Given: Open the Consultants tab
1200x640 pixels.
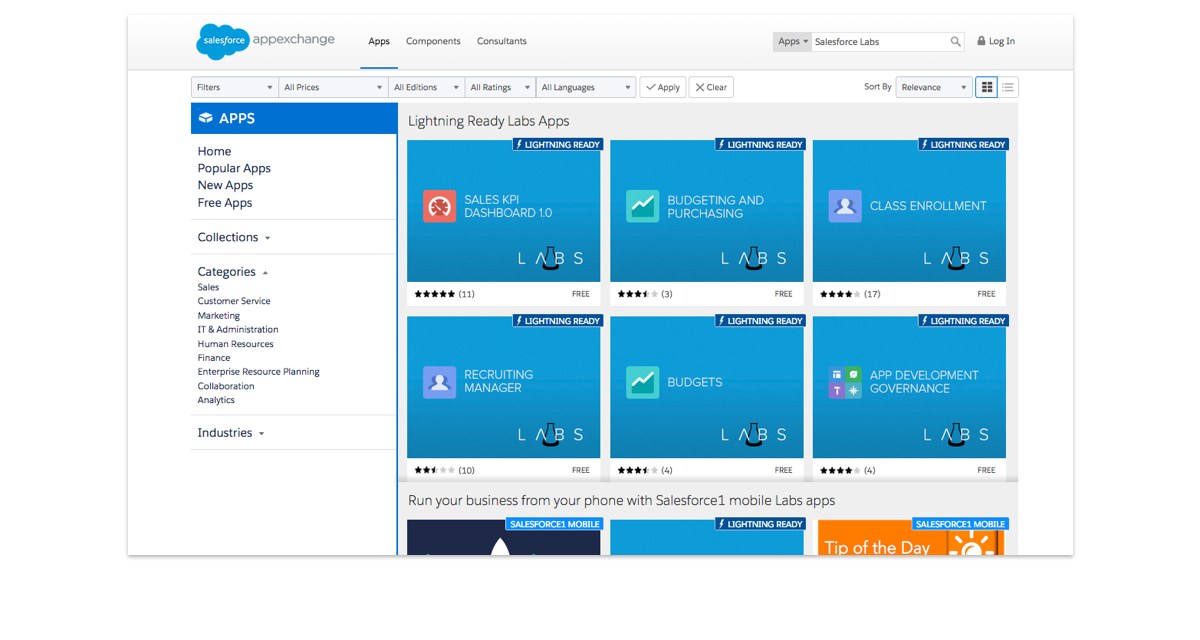Looking at the screenshot, I should tap(501, 41).
